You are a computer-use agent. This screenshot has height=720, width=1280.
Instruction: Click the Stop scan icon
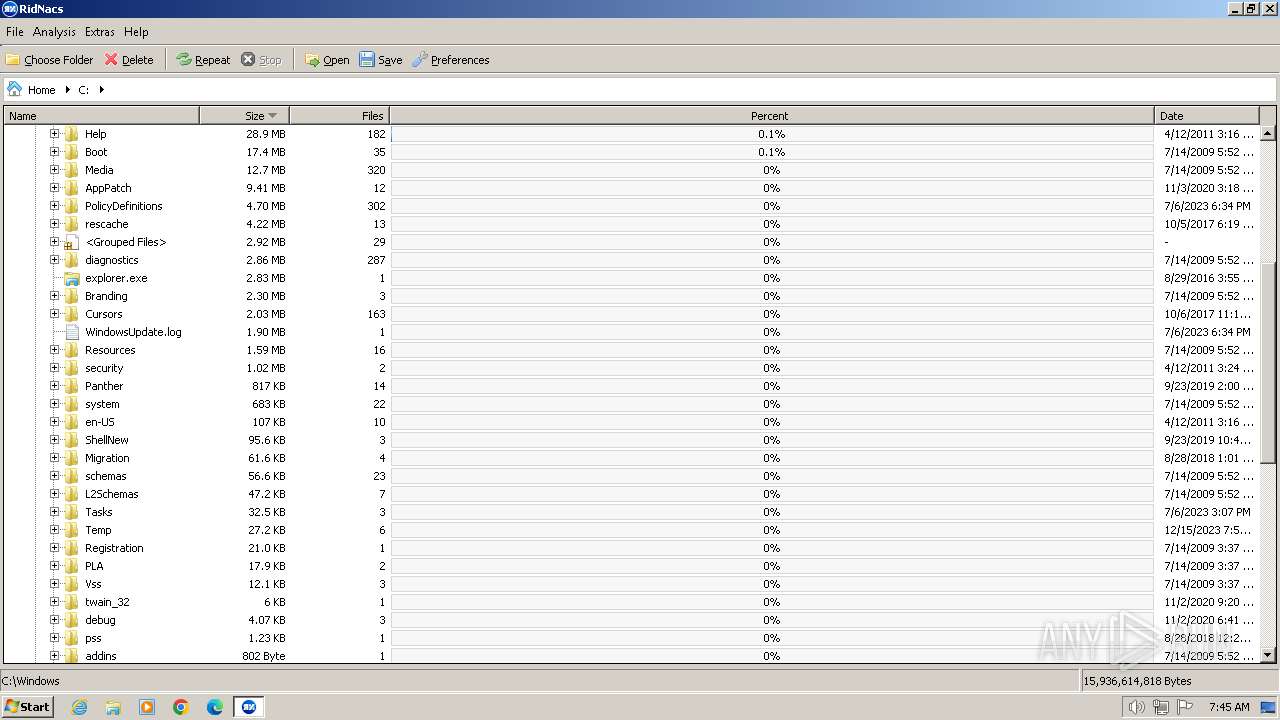click(248, 60)
